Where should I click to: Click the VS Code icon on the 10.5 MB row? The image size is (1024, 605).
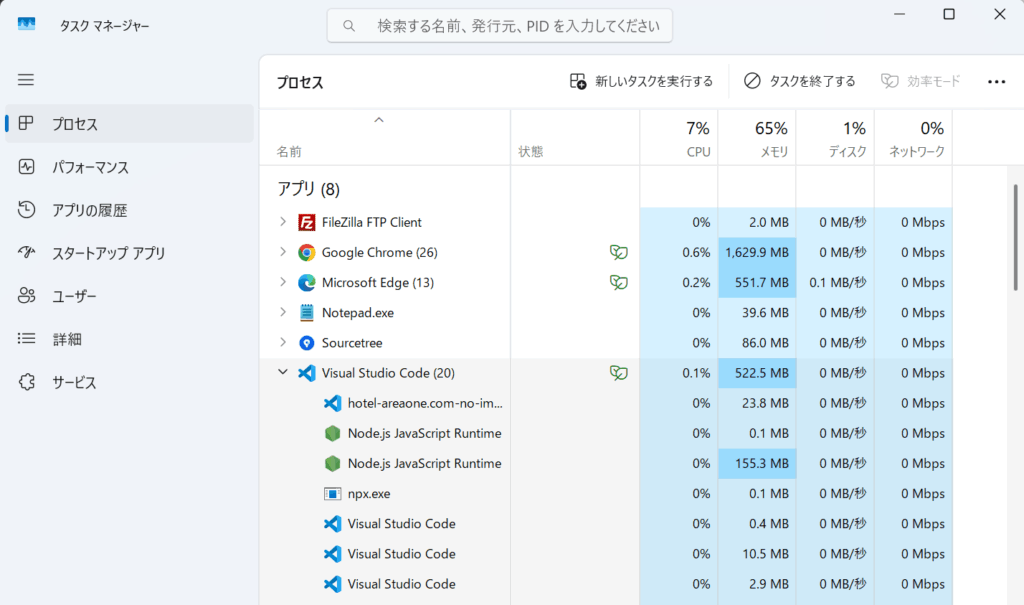coord(332,553)
